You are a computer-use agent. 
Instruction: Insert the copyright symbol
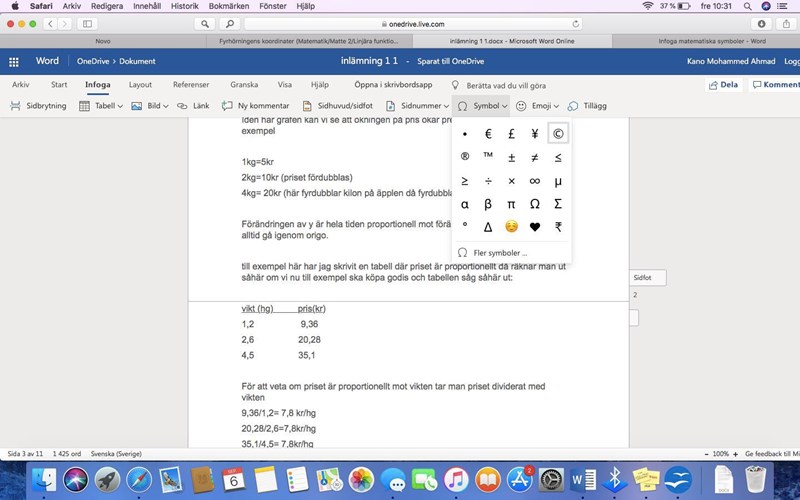tap(558, 134)
